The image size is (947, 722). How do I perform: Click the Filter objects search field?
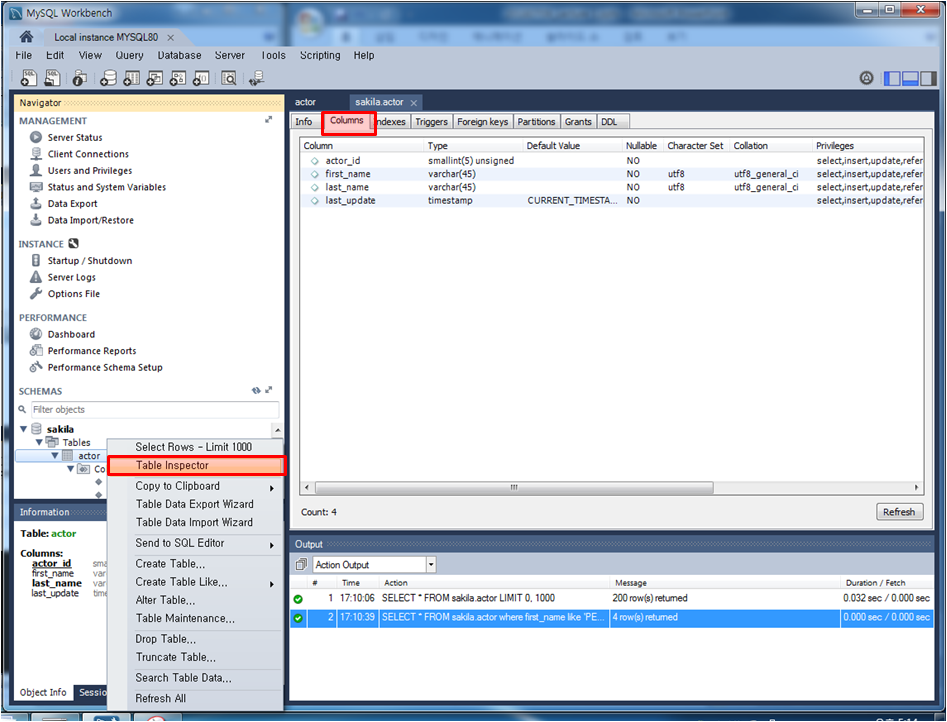pyautogui.click(x=155, y=410)
